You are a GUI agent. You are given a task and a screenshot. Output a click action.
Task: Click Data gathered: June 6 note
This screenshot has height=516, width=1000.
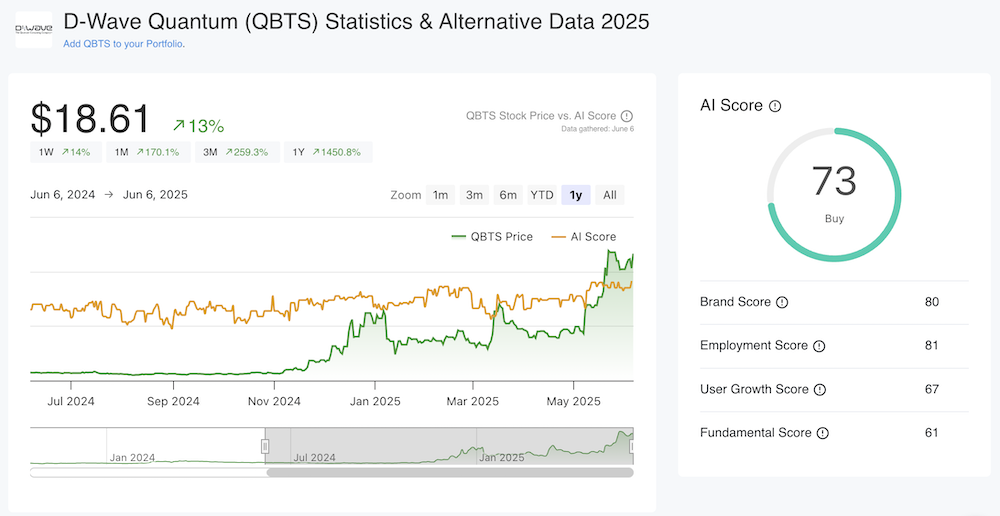[x=597, y=129]
